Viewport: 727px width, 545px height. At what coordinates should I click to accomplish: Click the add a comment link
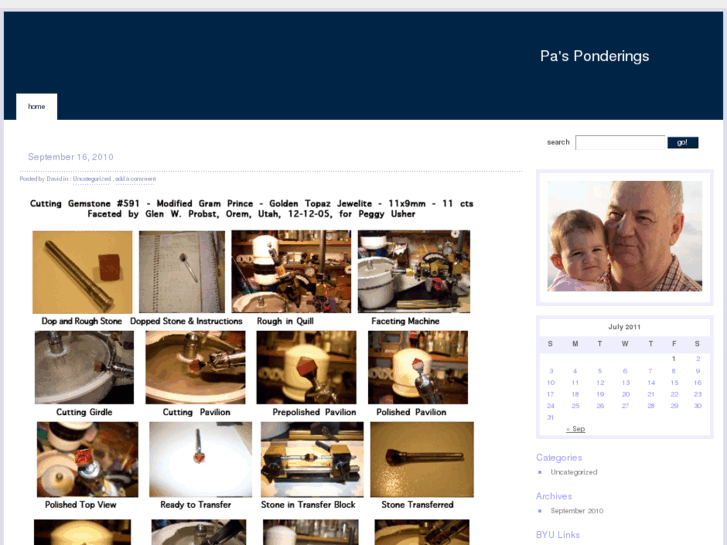point(135,179)
